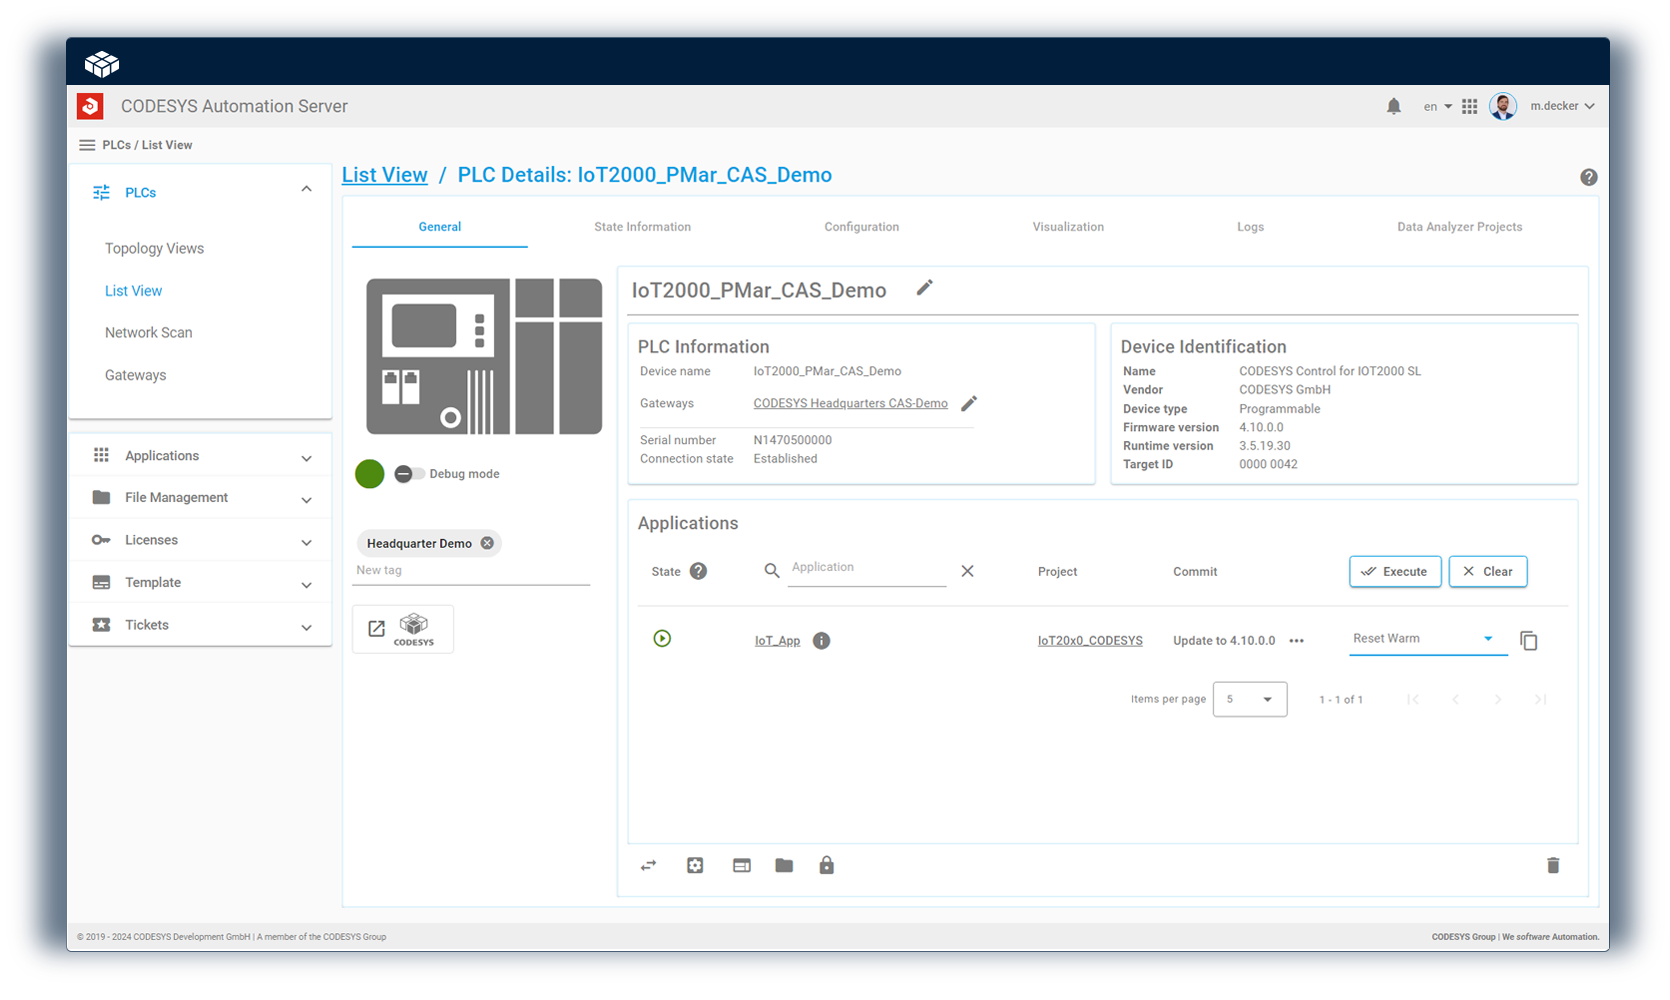Image resolution: width=1670 pixels, height=1000 pixels.
Task: Click the green status indicator circle
Action: tap(369, 474)
